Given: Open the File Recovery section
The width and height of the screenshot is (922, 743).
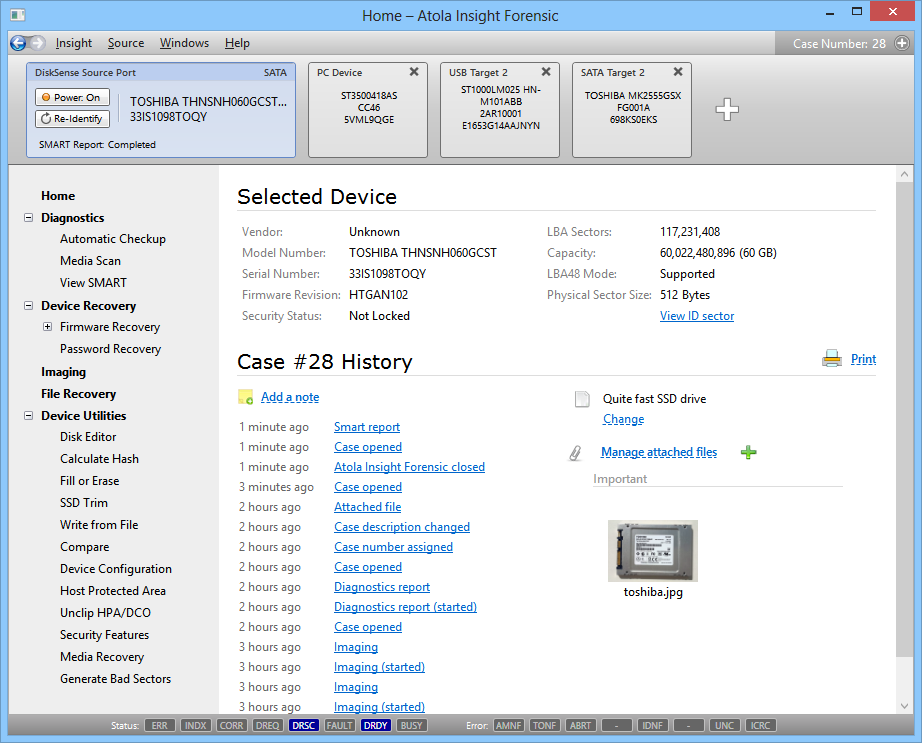Looking at the screenshot, I should [78, 394].
